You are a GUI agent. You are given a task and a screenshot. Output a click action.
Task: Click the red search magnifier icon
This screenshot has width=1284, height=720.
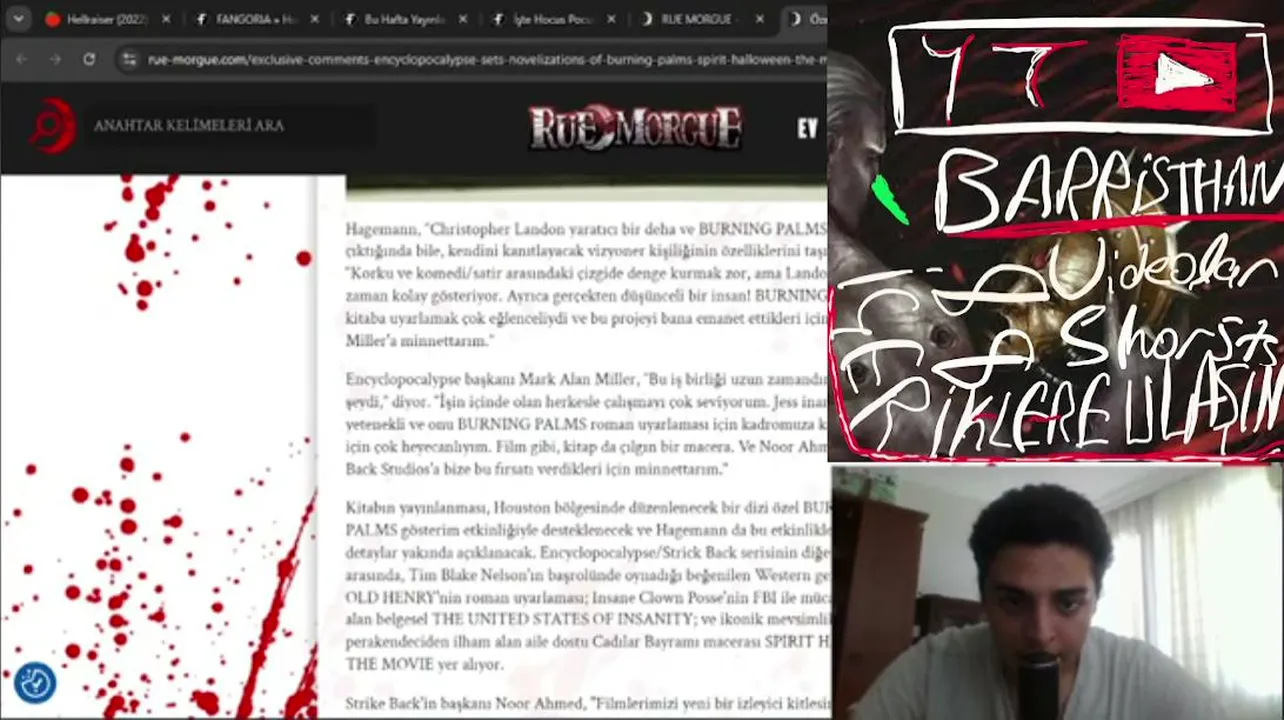pos(52,125)
